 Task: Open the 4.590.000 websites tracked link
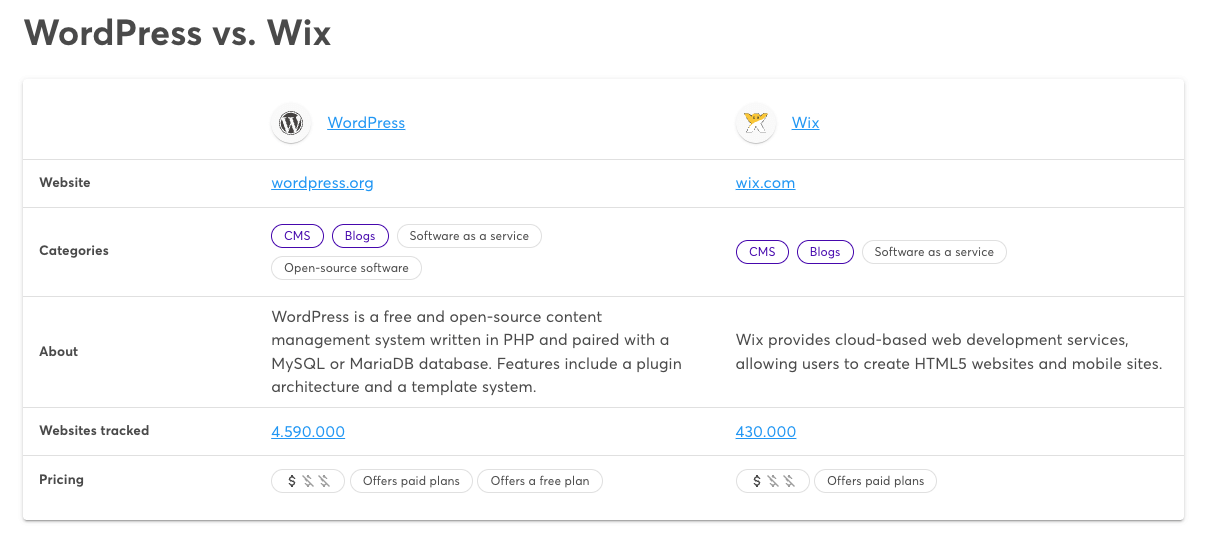point(308,432)
